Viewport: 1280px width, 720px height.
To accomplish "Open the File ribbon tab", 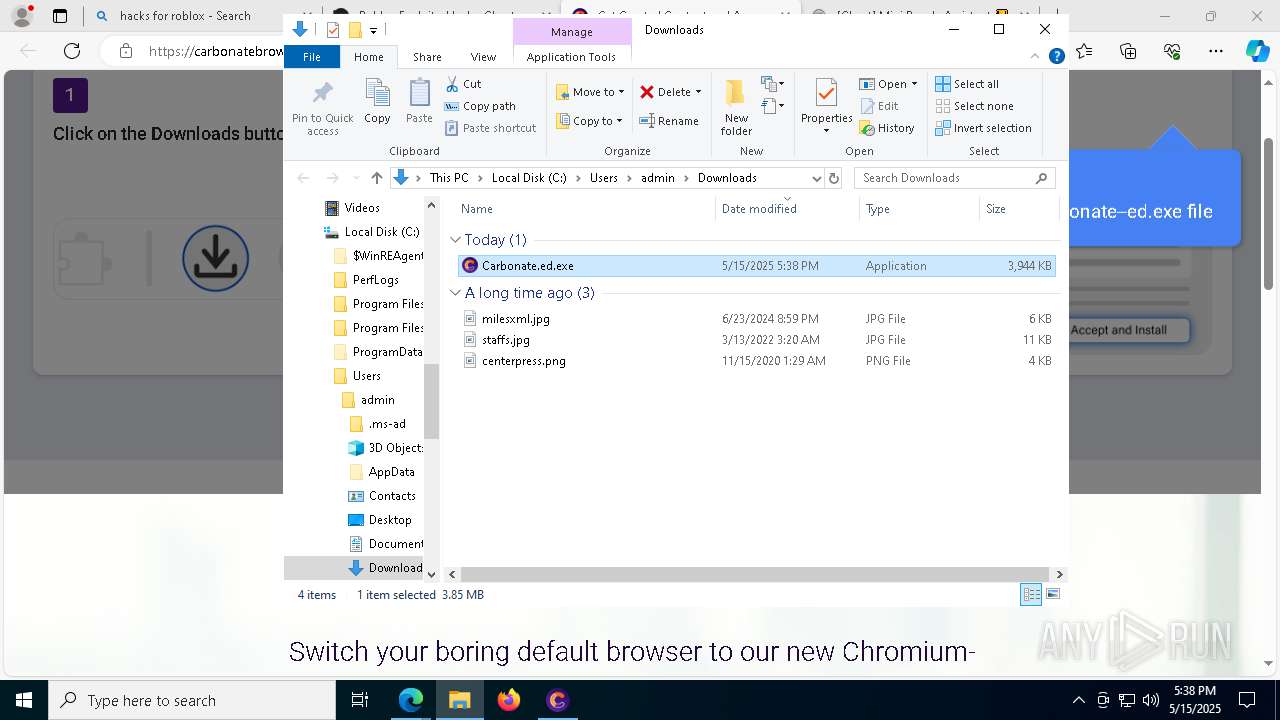I will 312,57.
